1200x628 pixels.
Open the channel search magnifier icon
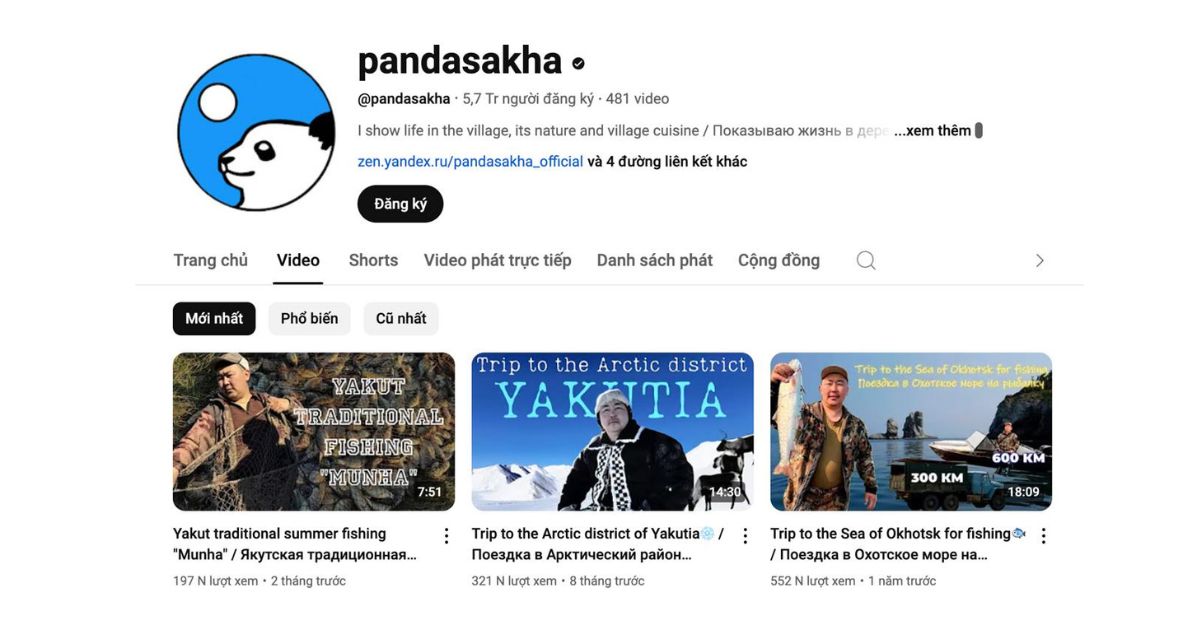[866, 260]
